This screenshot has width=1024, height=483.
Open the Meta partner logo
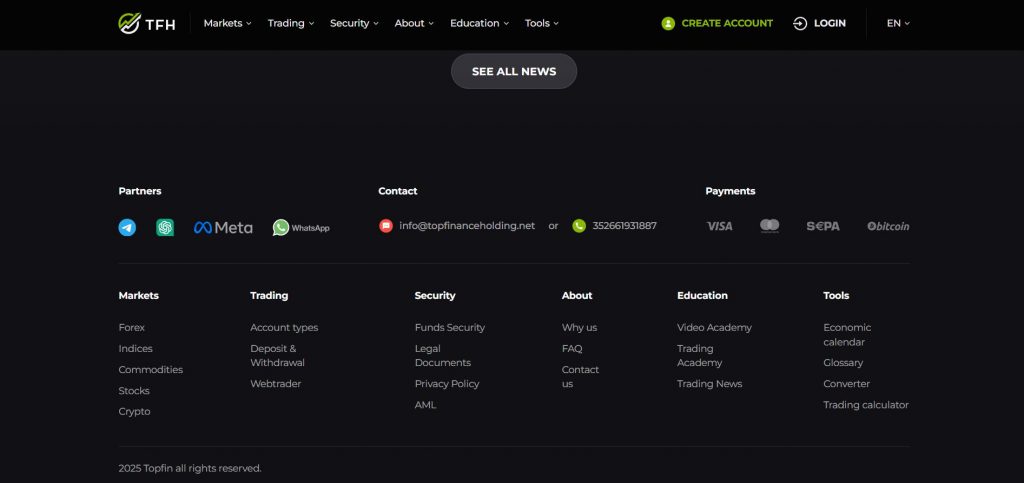click(x=223, y=227)
